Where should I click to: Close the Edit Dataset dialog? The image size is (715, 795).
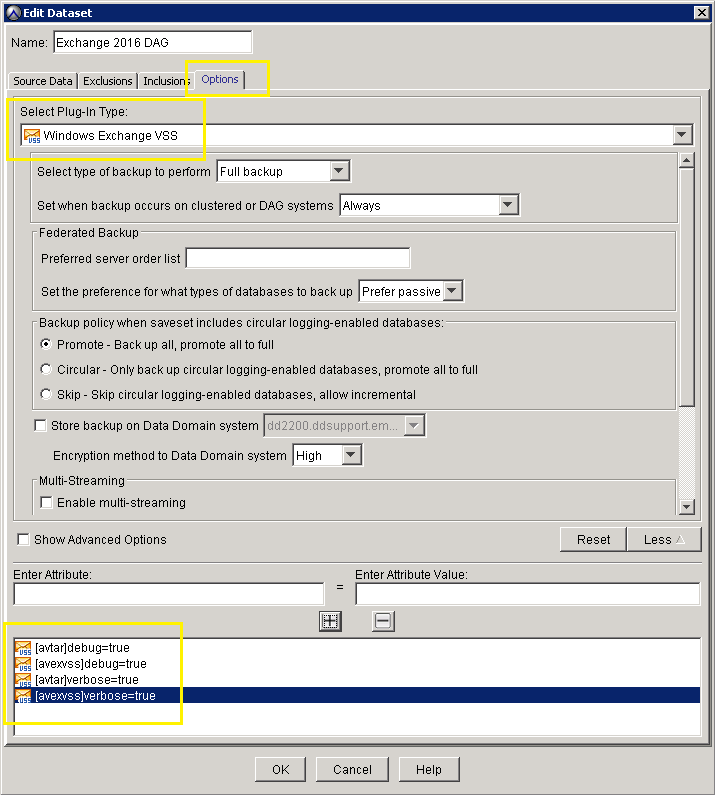click(701, 12)
